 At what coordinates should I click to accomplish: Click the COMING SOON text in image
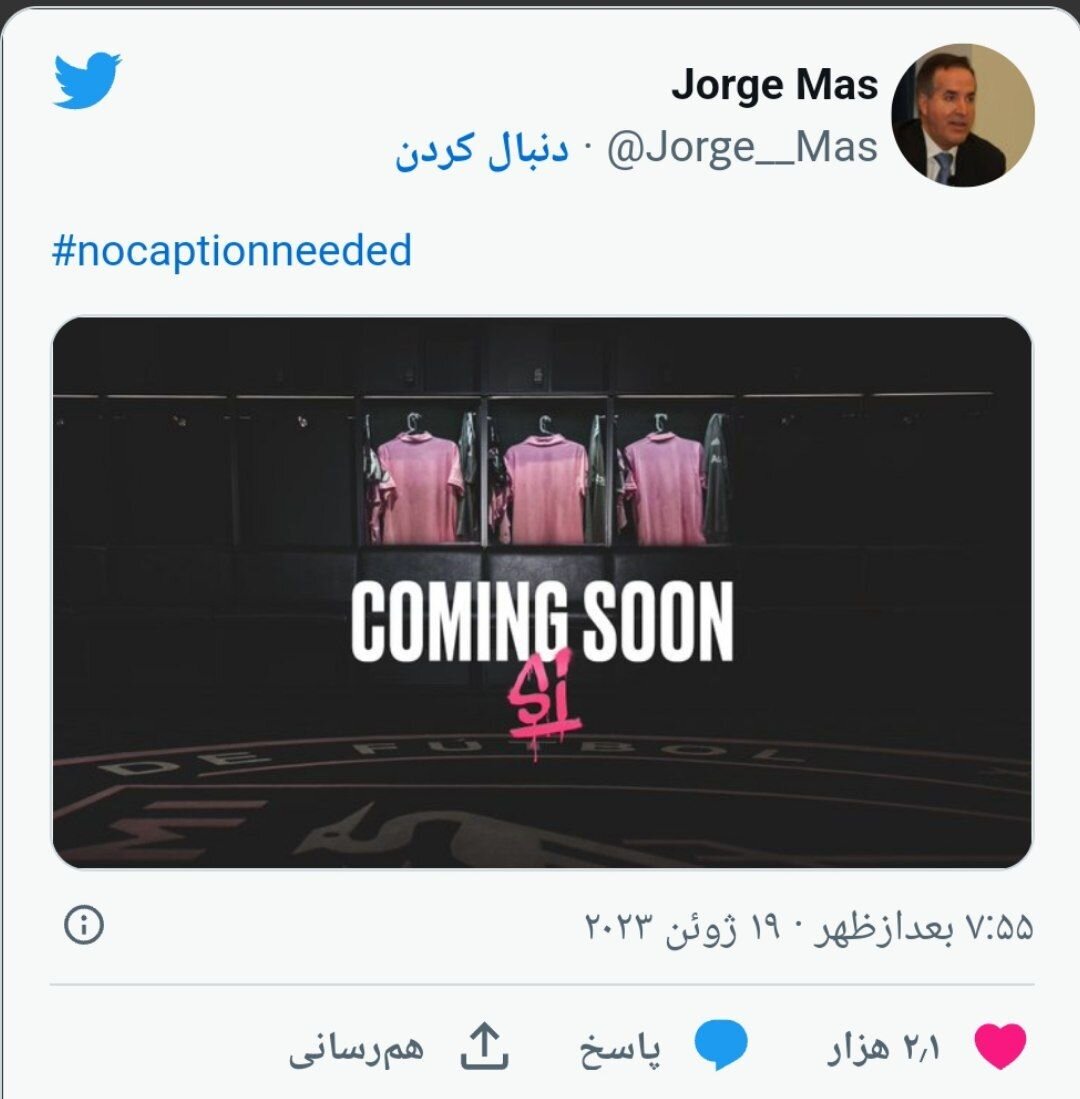[x=542, y=621]
